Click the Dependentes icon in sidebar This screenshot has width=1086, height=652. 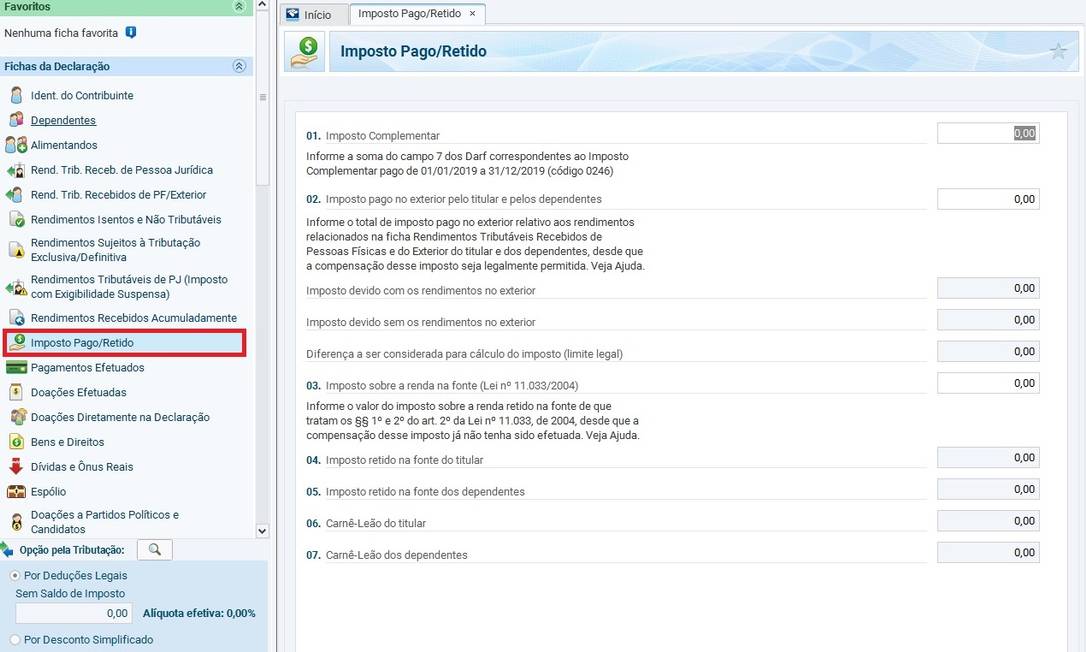(16, 120)
